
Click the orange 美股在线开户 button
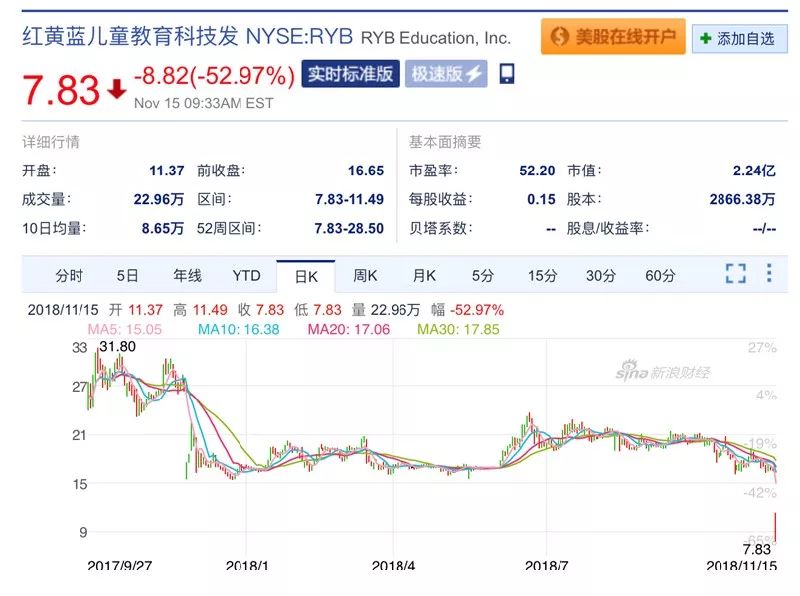click(x=613, y=36)
